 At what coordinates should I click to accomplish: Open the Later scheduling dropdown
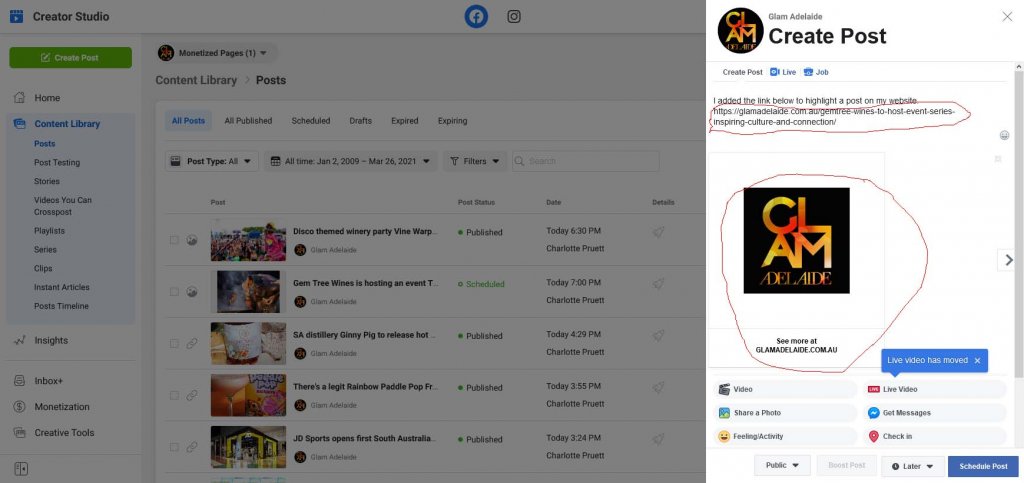[913, 466]
